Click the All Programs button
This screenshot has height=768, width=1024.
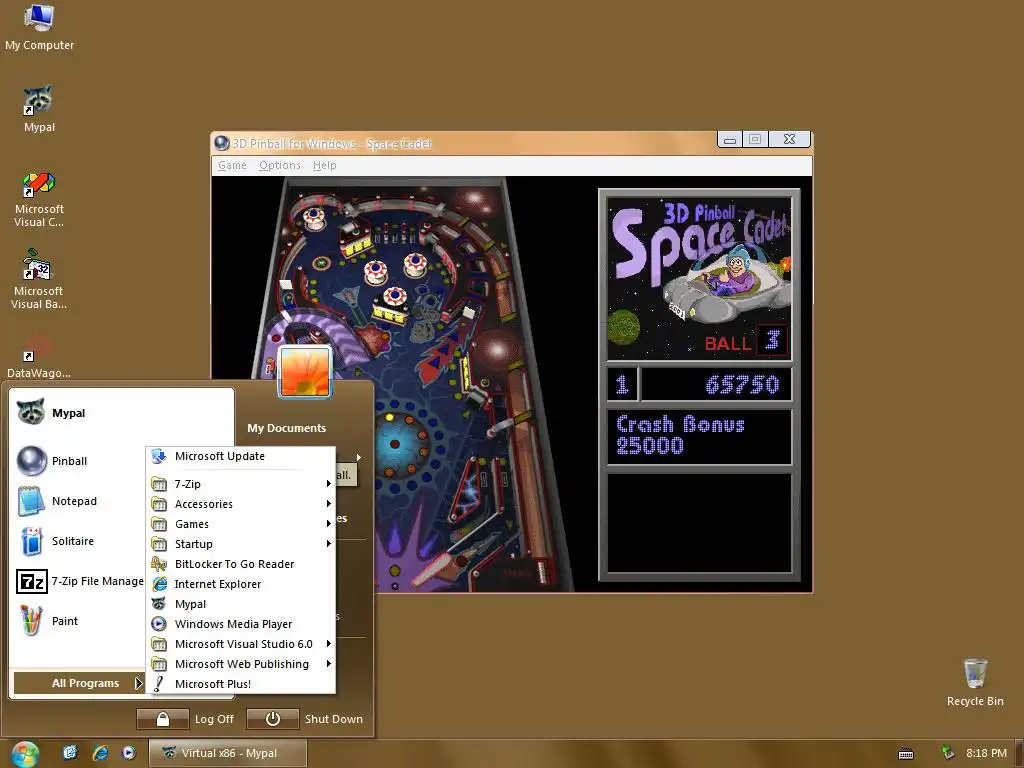(x=79, y=683)
